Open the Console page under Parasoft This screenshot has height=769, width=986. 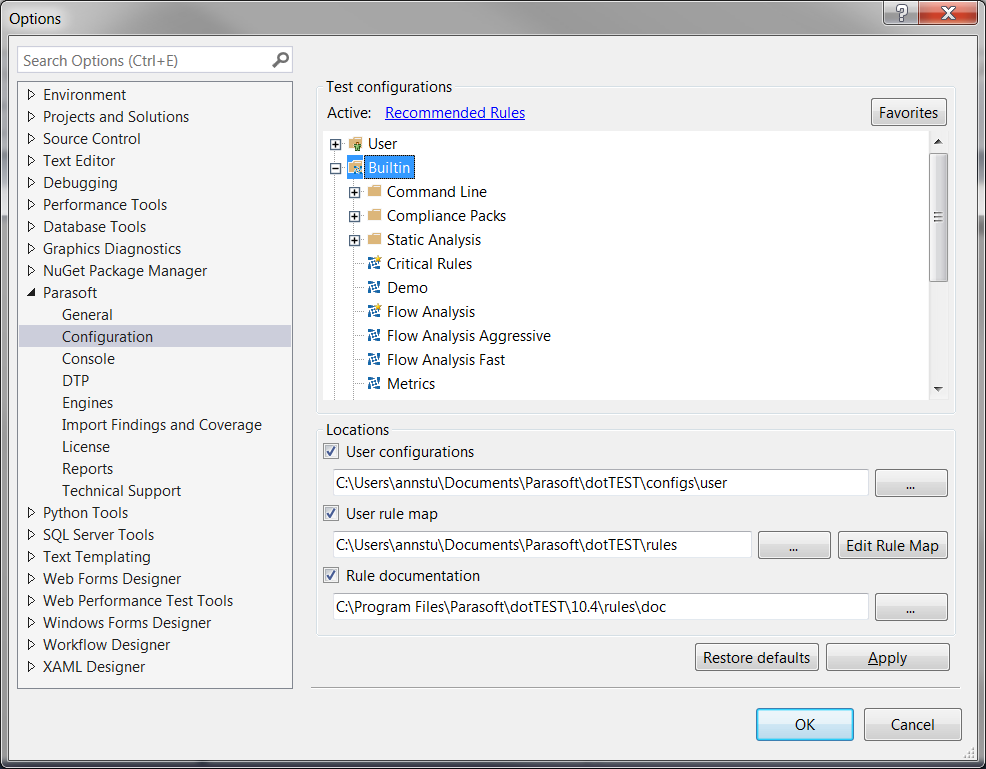click(88, 358)
